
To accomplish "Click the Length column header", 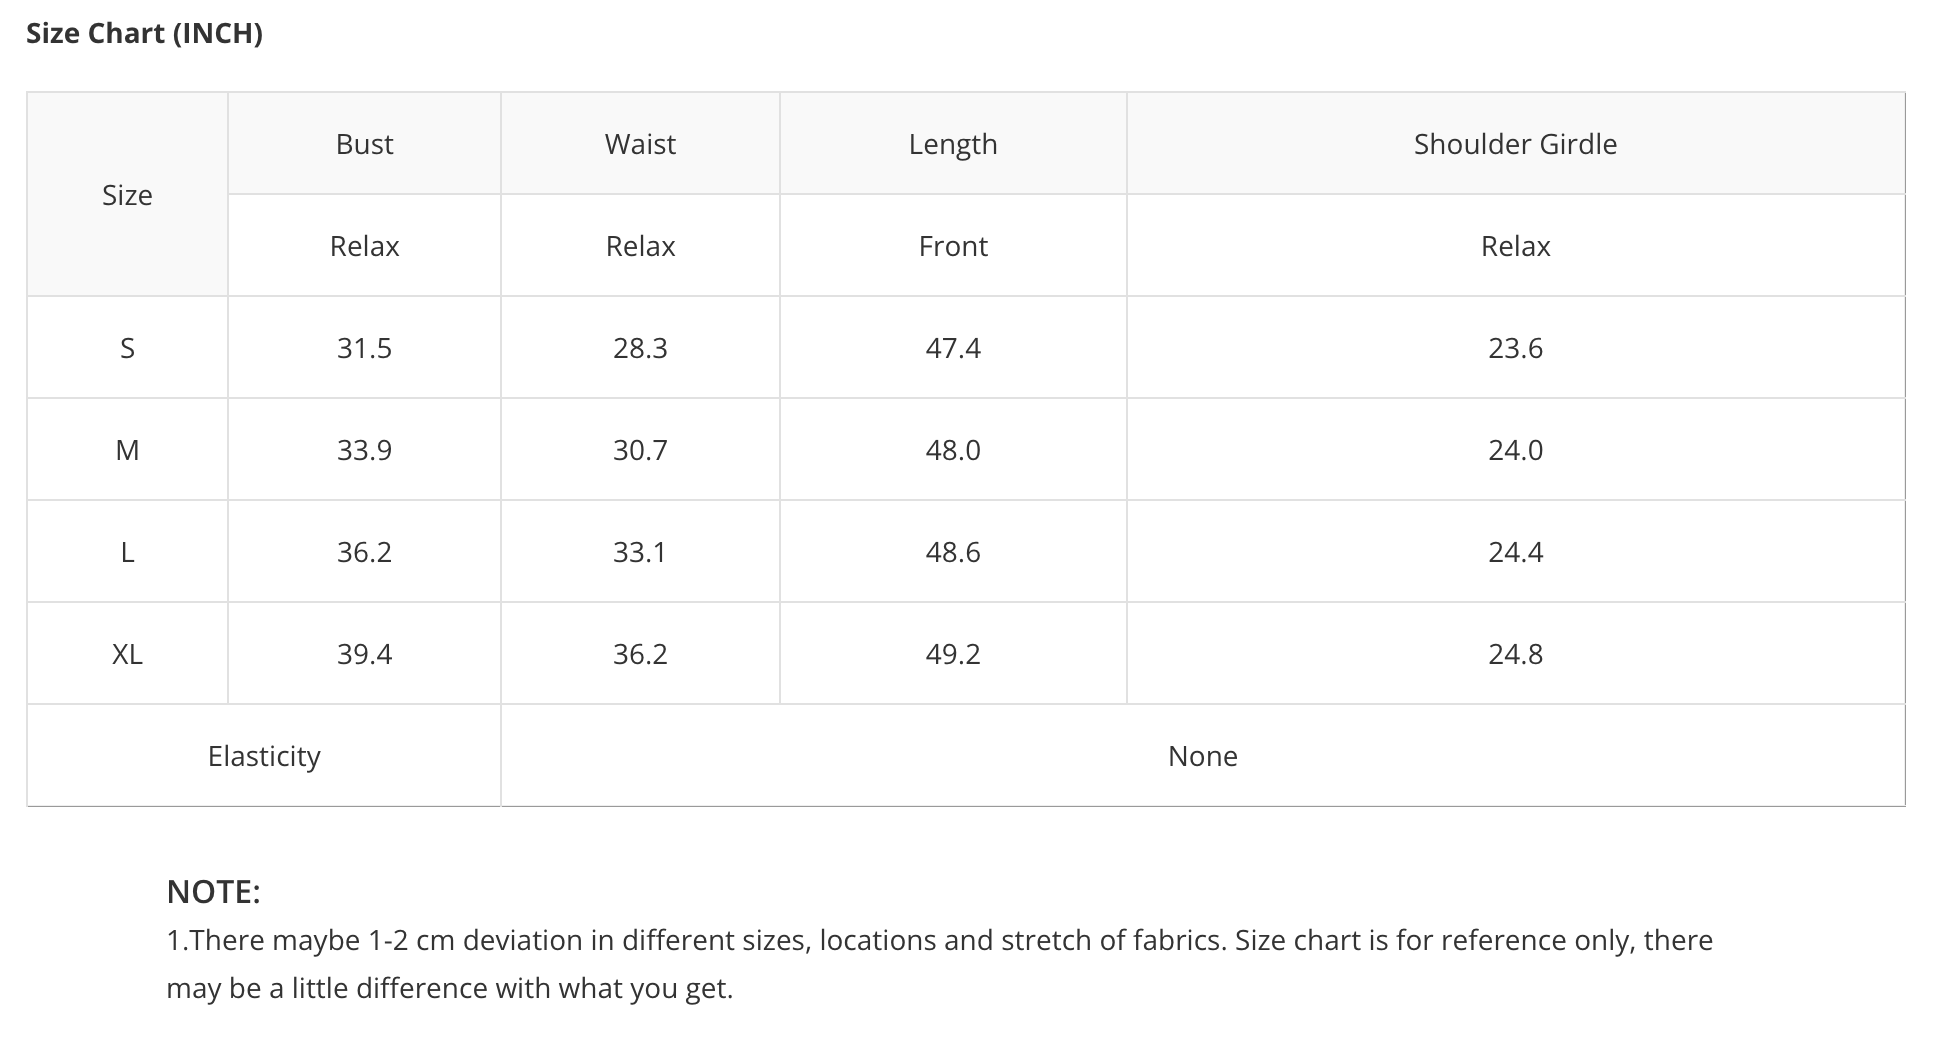I will (x=952, y=144).
